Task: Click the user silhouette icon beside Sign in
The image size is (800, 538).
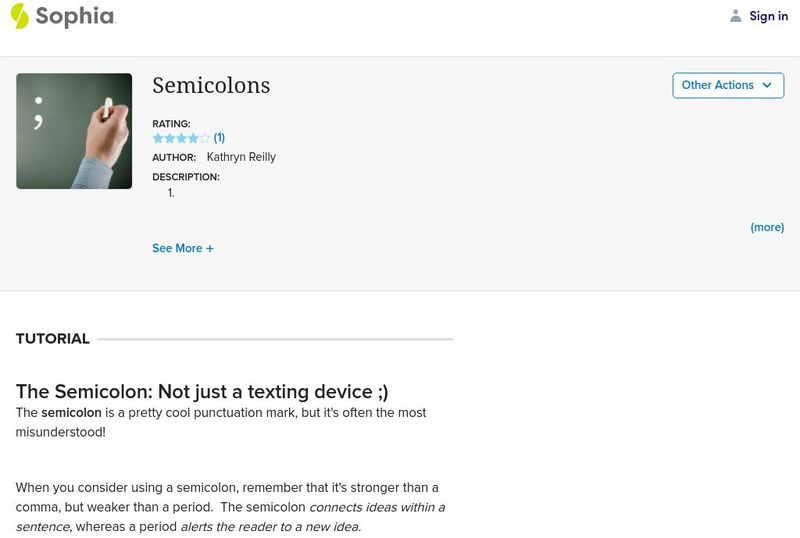Action: 736,16
